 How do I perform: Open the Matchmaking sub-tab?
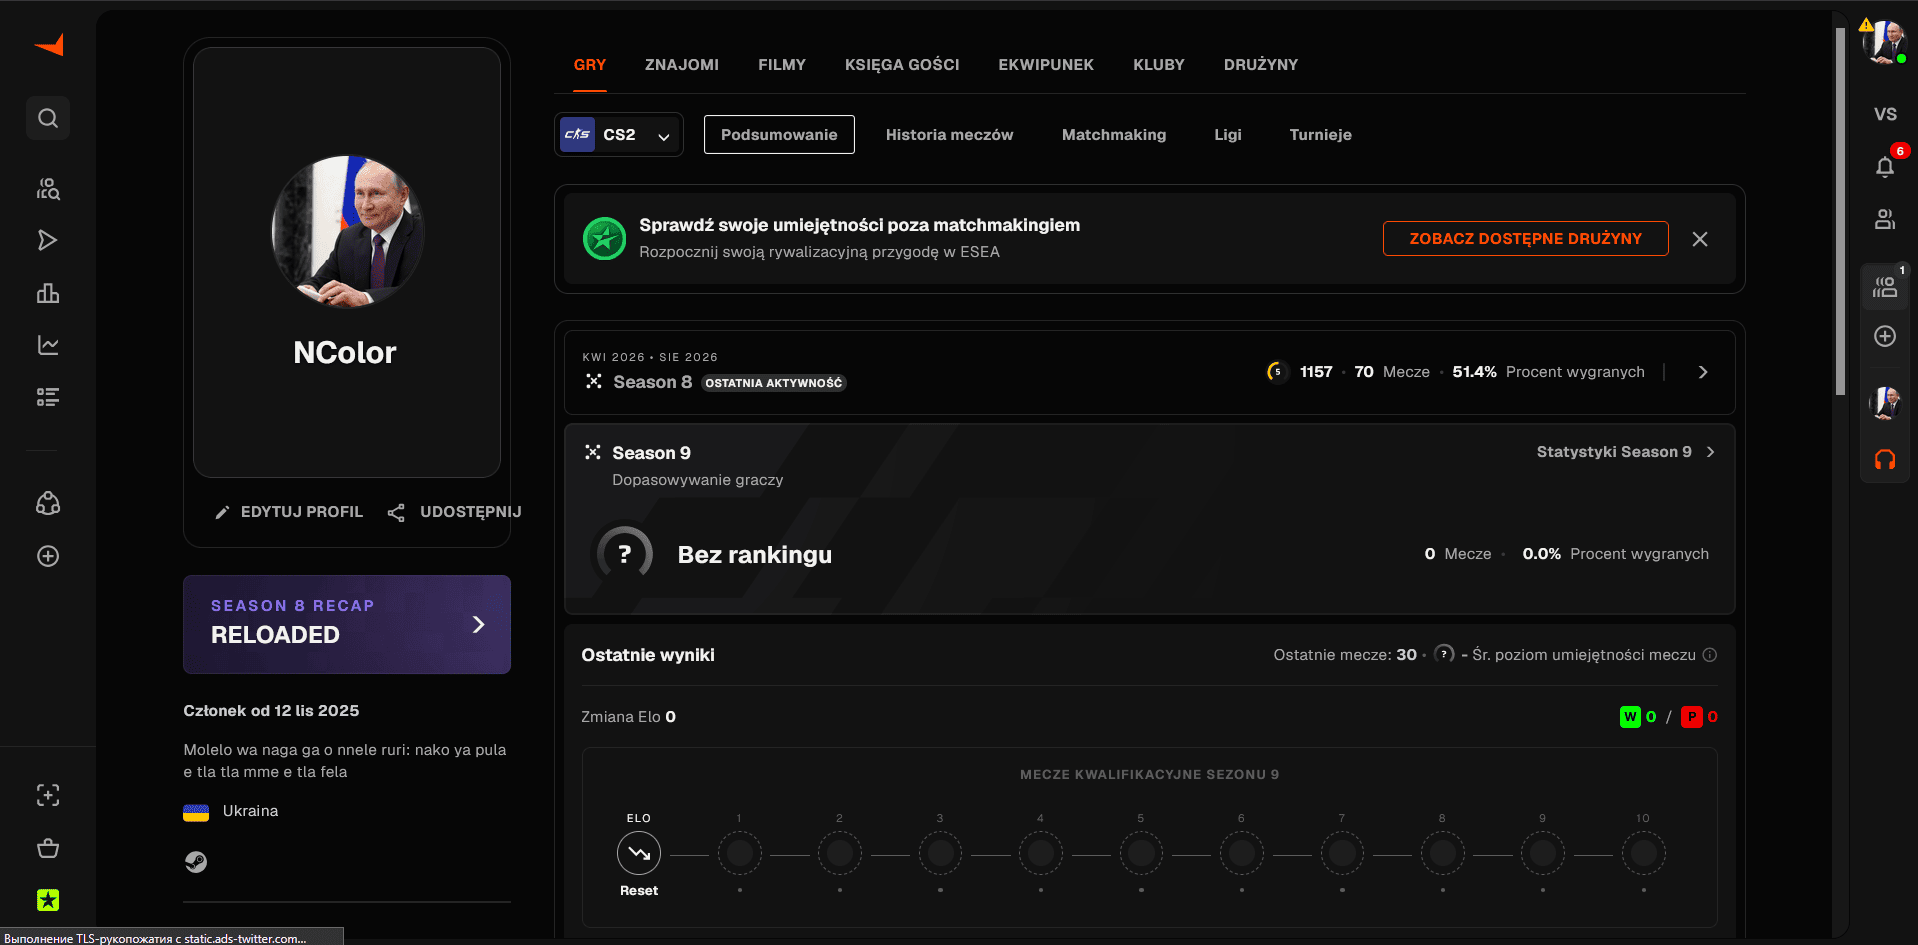click(1114, 135)
